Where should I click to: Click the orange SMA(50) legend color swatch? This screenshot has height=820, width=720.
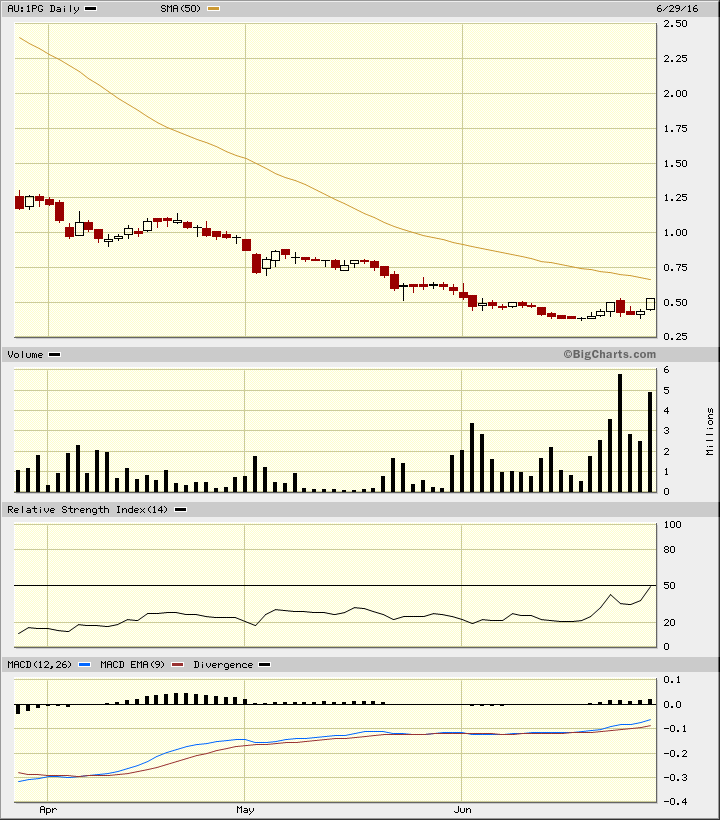pos(213,9)
